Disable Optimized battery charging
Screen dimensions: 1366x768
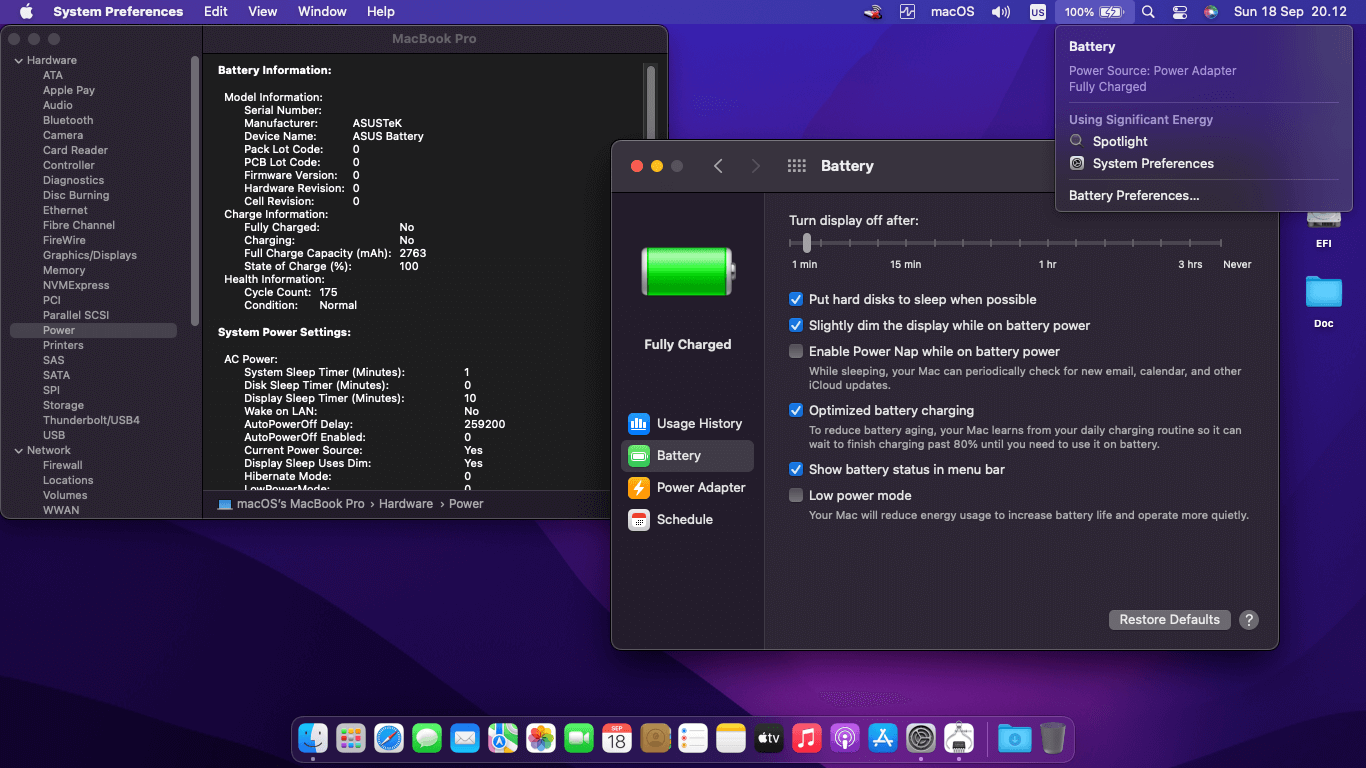coord(796,410)
